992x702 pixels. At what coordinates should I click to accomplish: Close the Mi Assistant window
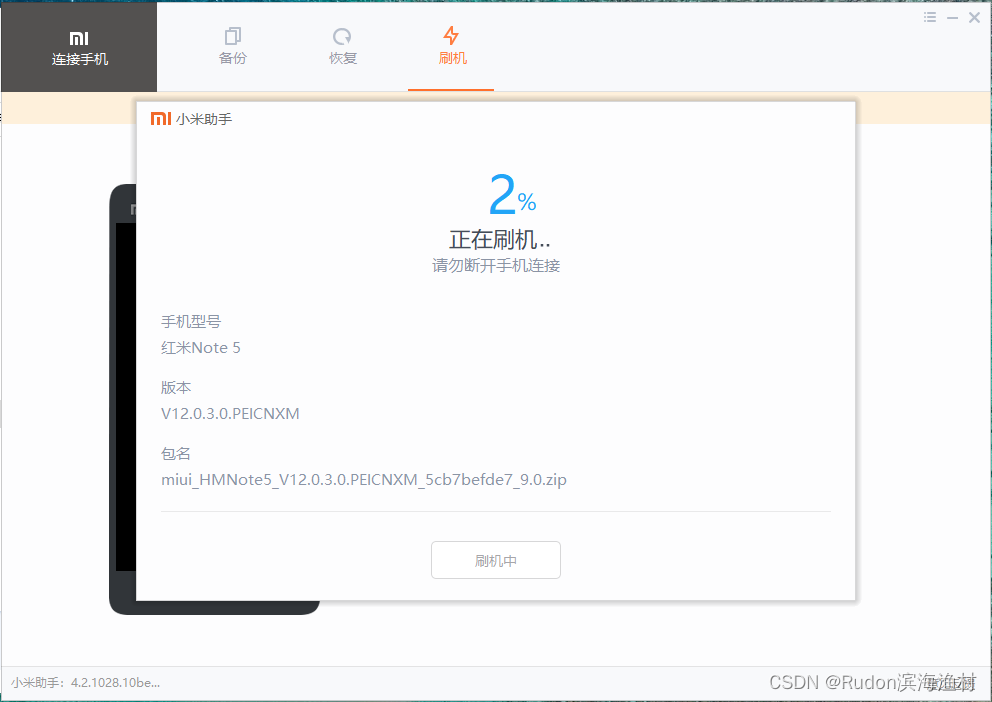[x=974, y=18]
